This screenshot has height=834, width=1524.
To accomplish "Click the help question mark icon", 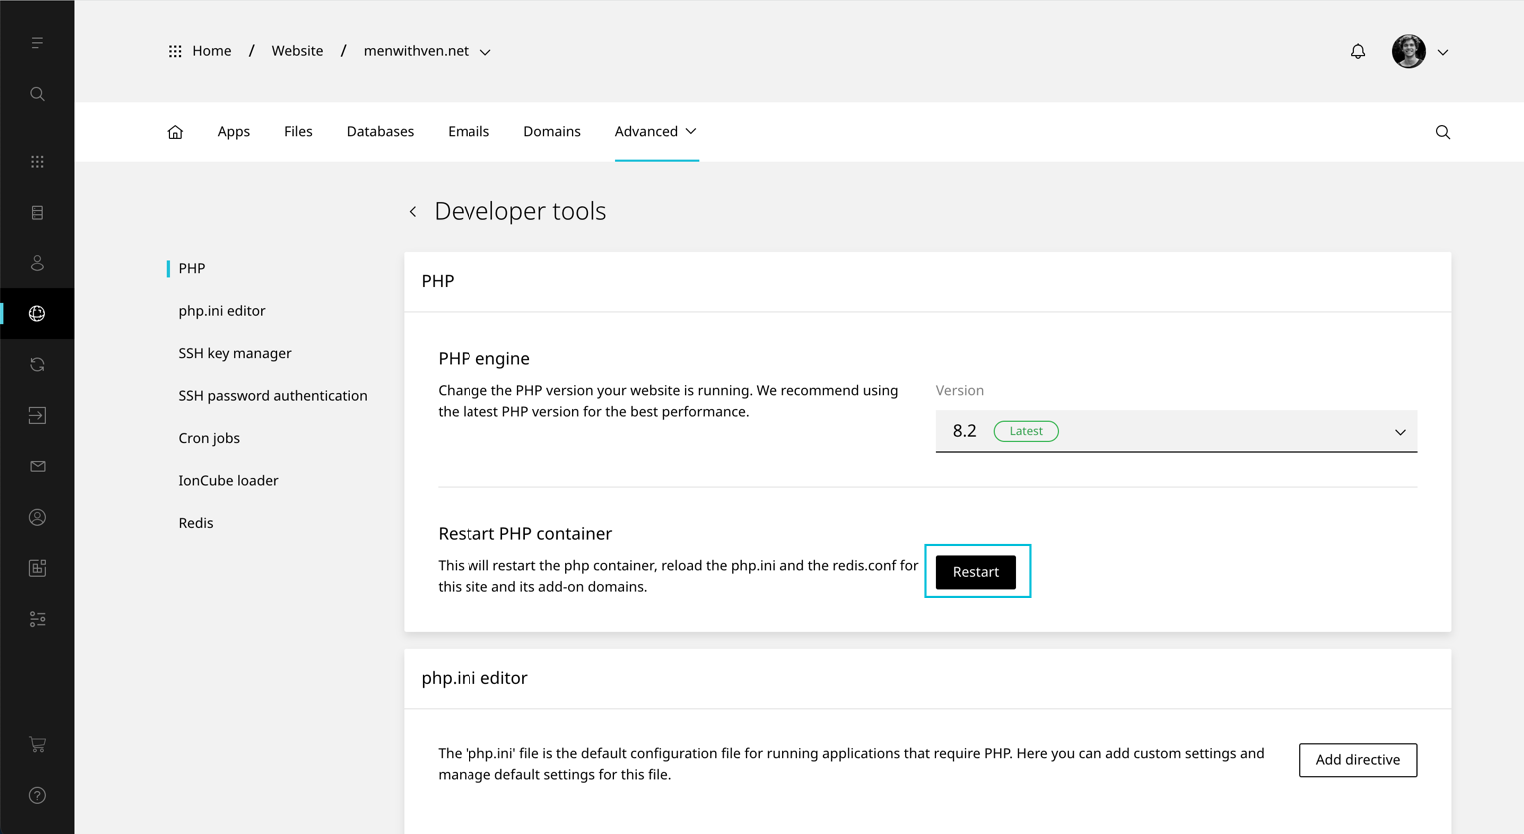I will pyautogui.click(x=37, y=796).
